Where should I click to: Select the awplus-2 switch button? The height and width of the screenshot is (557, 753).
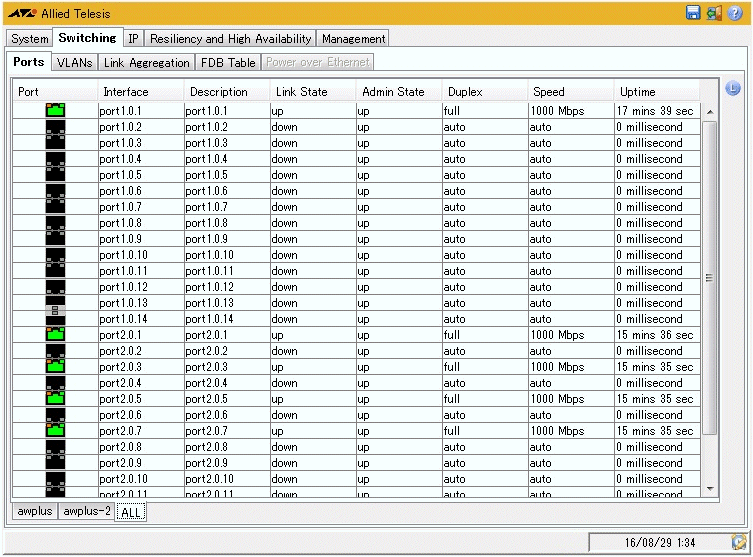point(85,511)
